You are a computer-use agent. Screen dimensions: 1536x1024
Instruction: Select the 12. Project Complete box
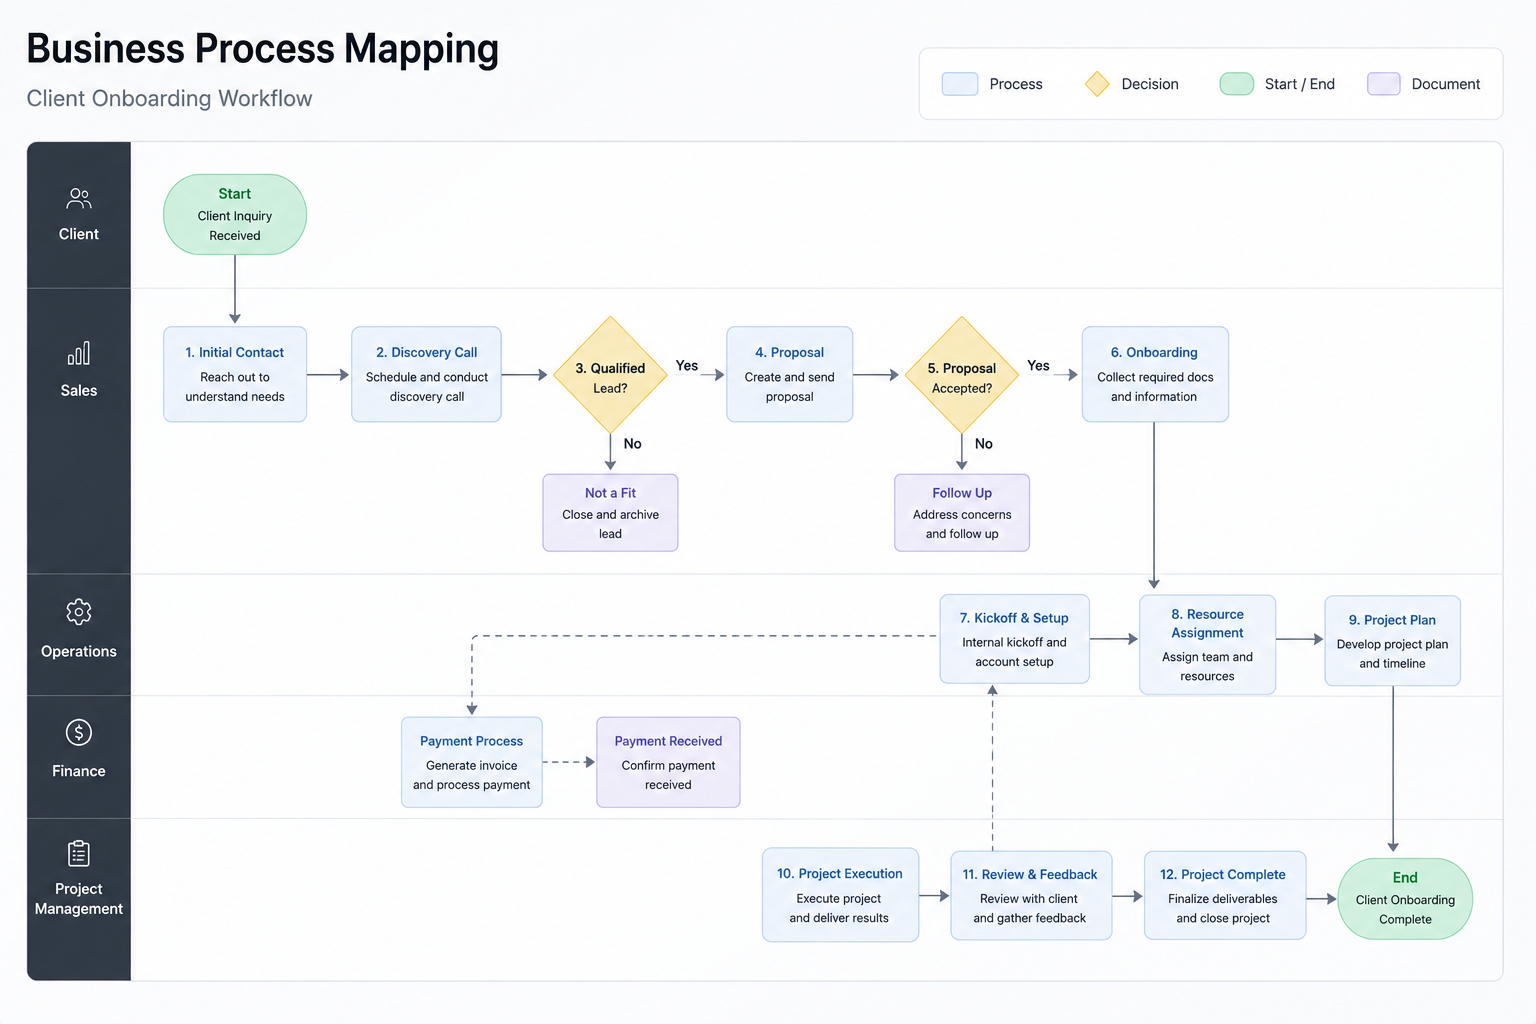pyautogui.click(x=1225, y=895)
